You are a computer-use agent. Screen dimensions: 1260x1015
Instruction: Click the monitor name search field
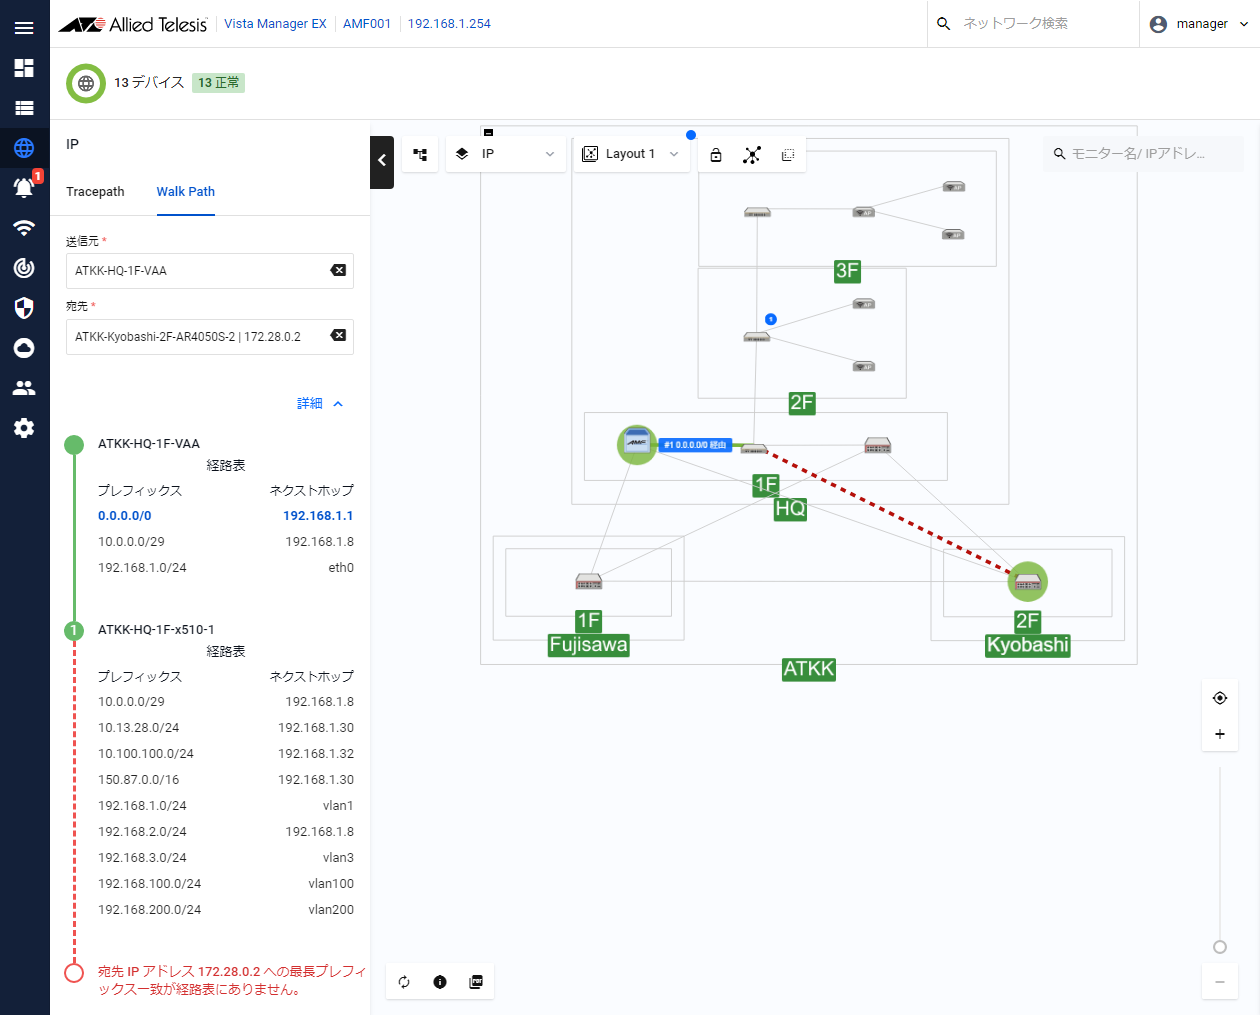[1143, 154]
